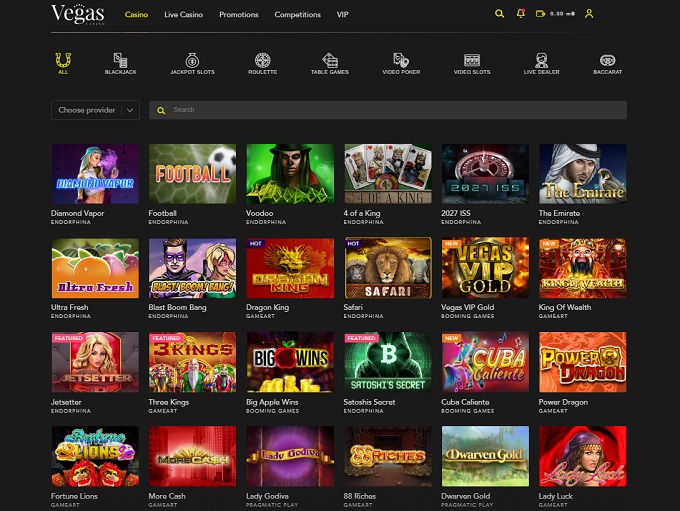Open the Football game thumbnail
Image resolution: width=680 pixels, height=511 pixels.
click(193, 174)
